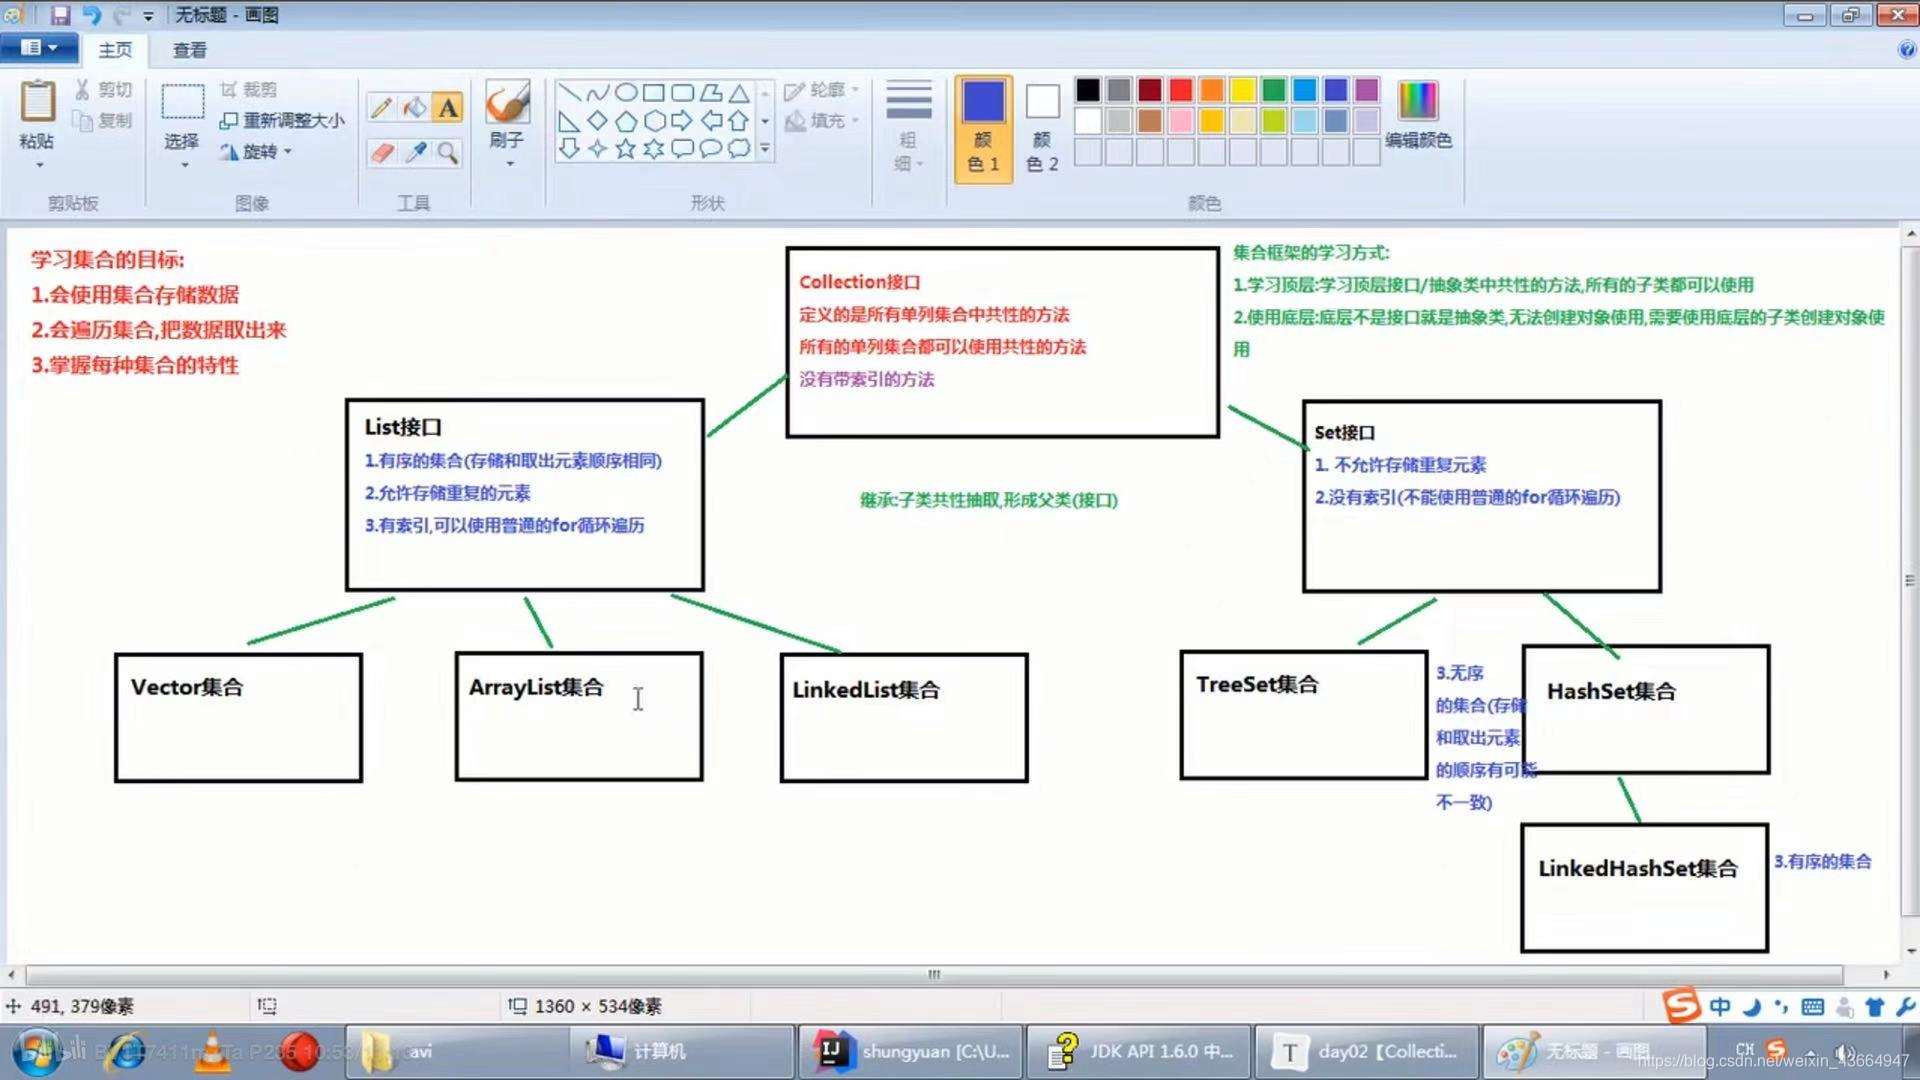Select the Triangle shape
Image resolution: width=1920 pixels, height=1080 pixels.
pyautogui.click(x=739, y=93)
